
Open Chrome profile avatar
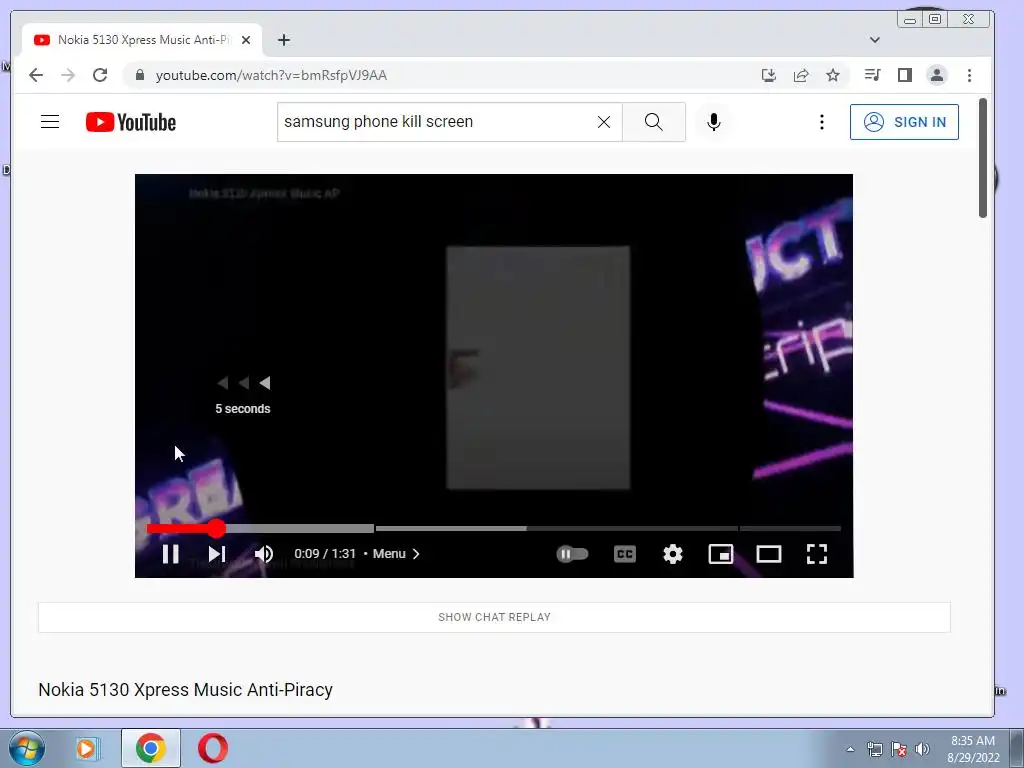coord(936,75)
